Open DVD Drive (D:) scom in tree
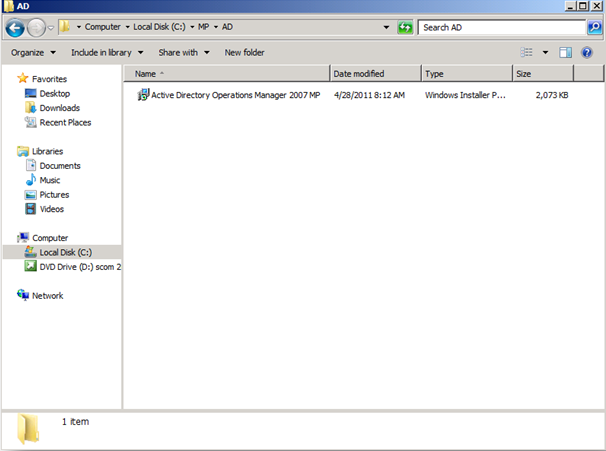This screenshot has width=606, height=451. [80, 267]
